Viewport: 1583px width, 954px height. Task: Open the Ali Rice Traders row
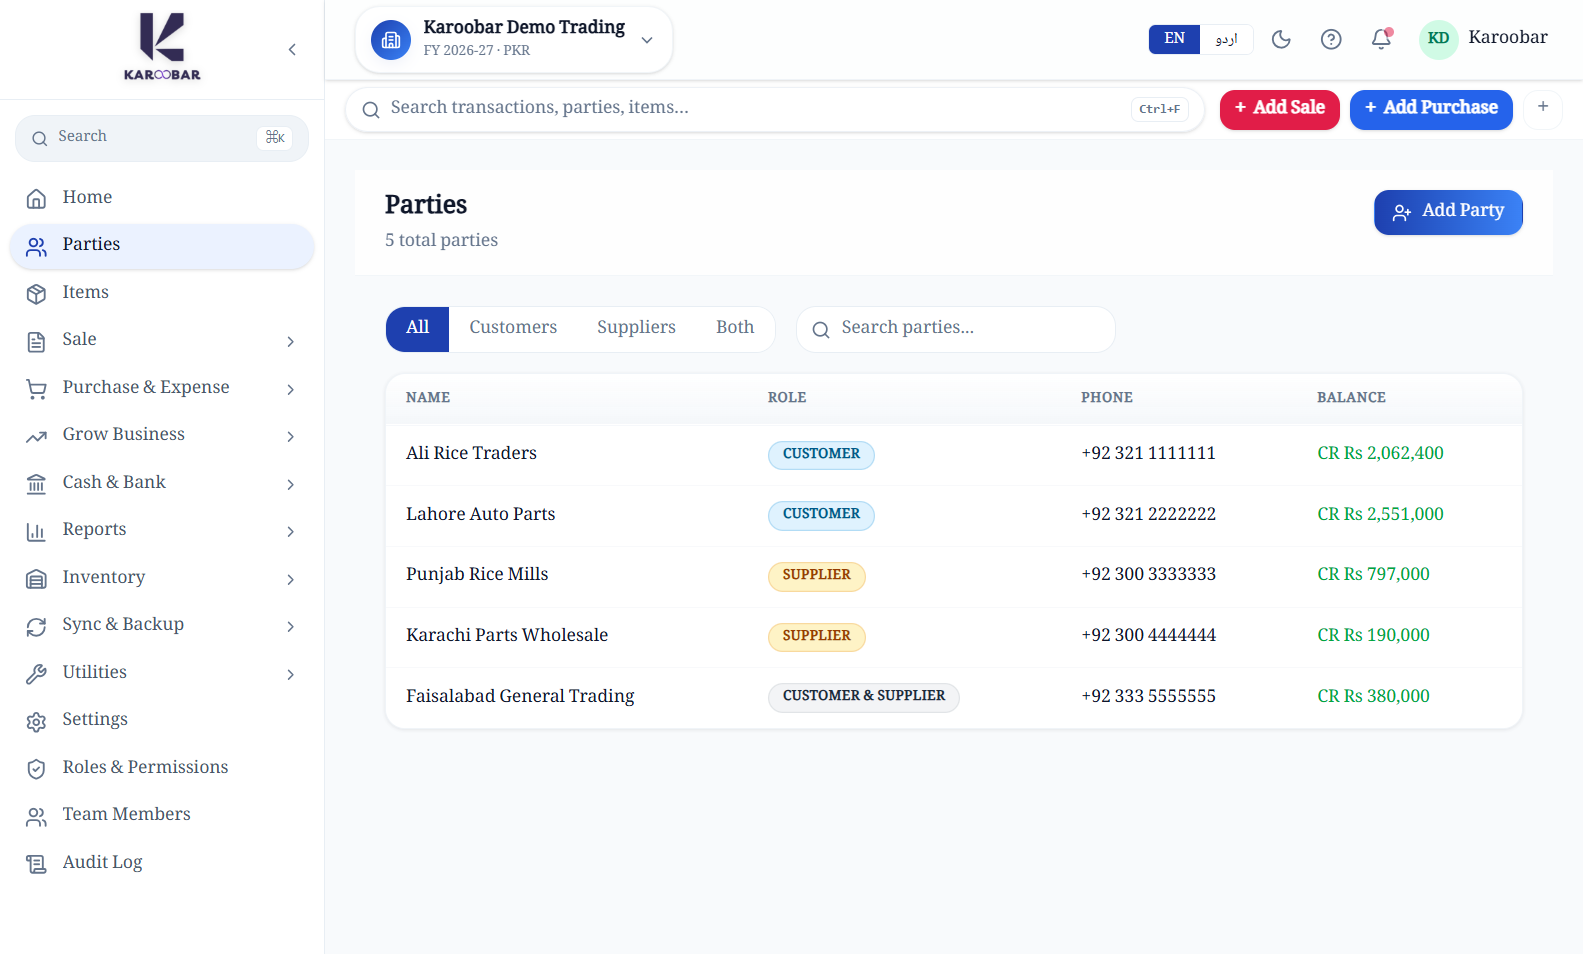coord(954,455)
